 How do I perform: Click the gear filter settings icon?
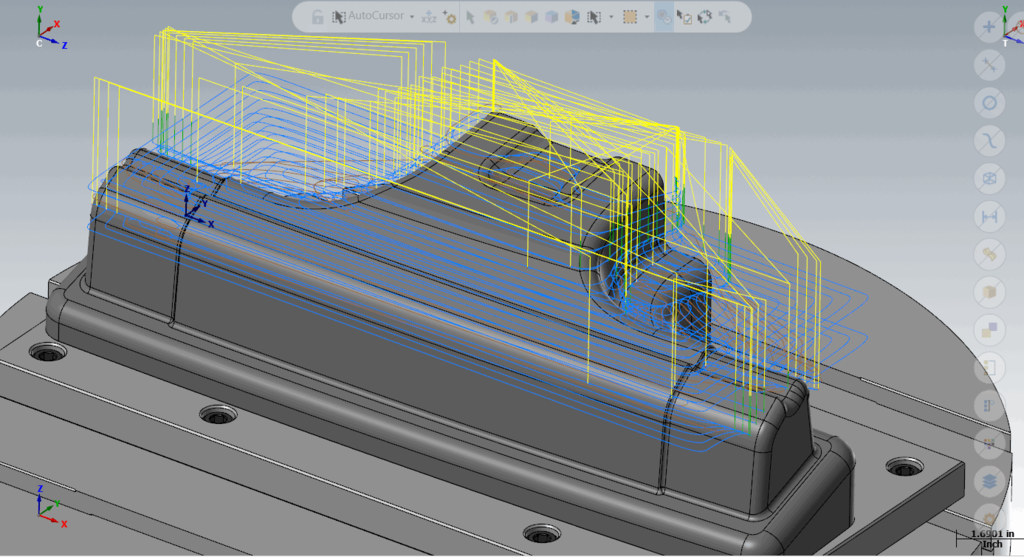click(989, 518)
